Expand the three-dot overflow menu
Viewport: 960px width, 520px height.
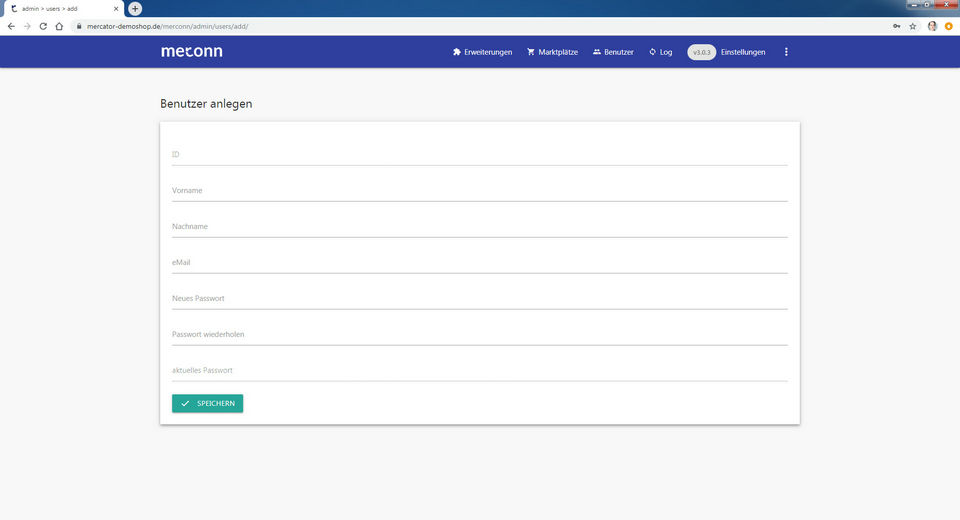786,52
